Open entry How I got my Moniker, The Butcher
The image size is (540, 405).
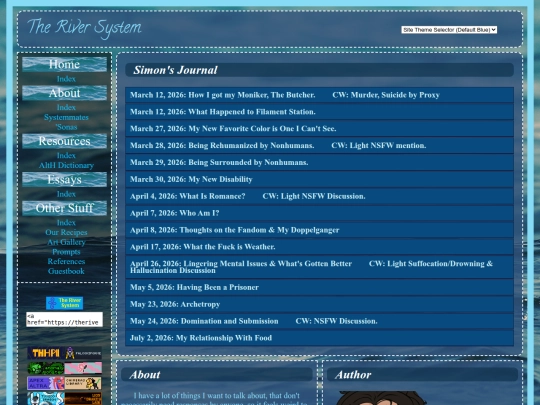pos(319,95)
